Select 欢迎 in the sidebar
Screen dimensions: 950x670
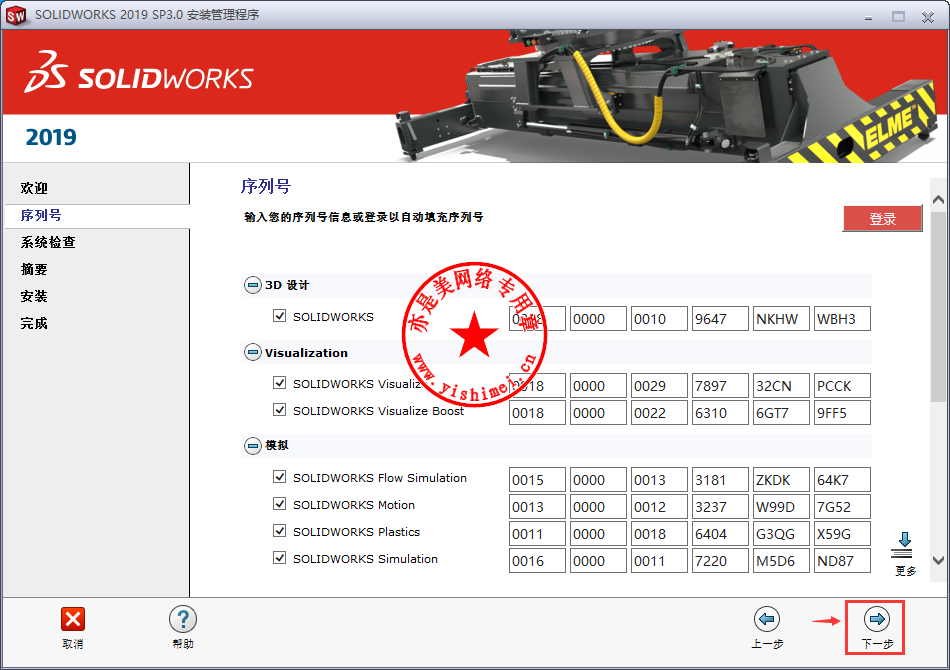pyautogui.click(x=35, y=188)
